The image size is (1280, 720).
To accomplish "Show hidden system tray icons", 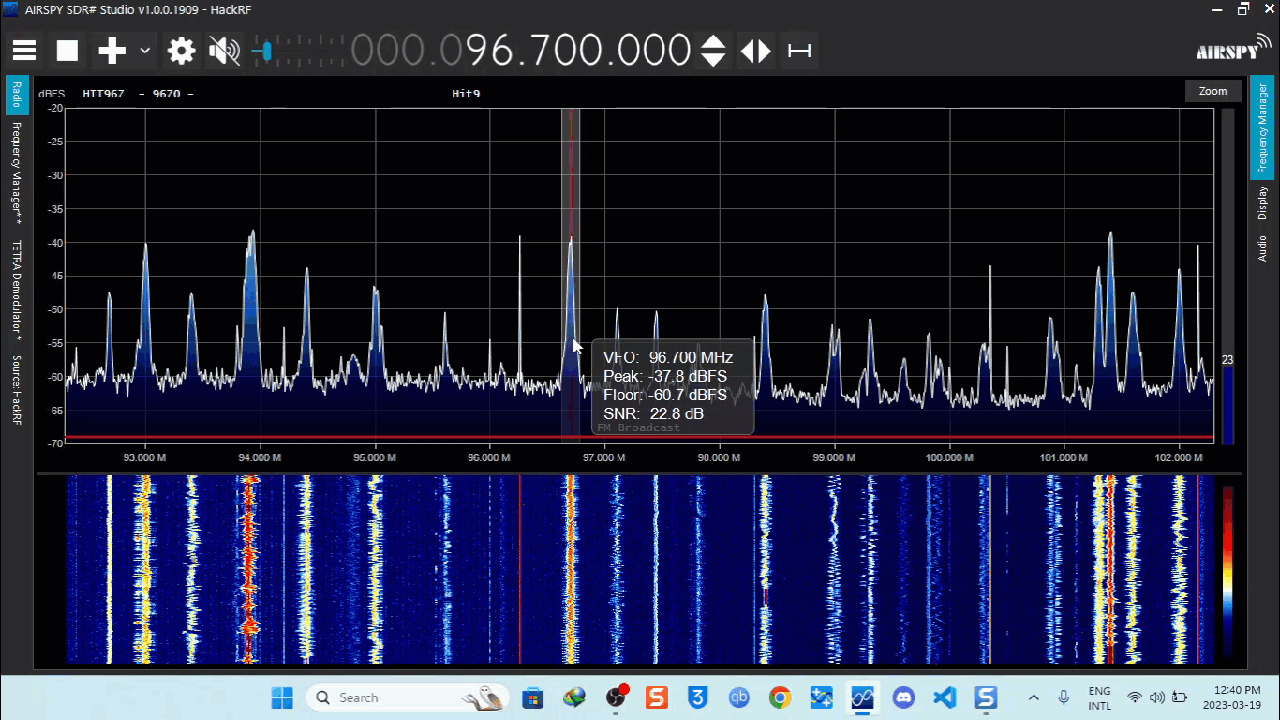I will tap(1034, 697).
